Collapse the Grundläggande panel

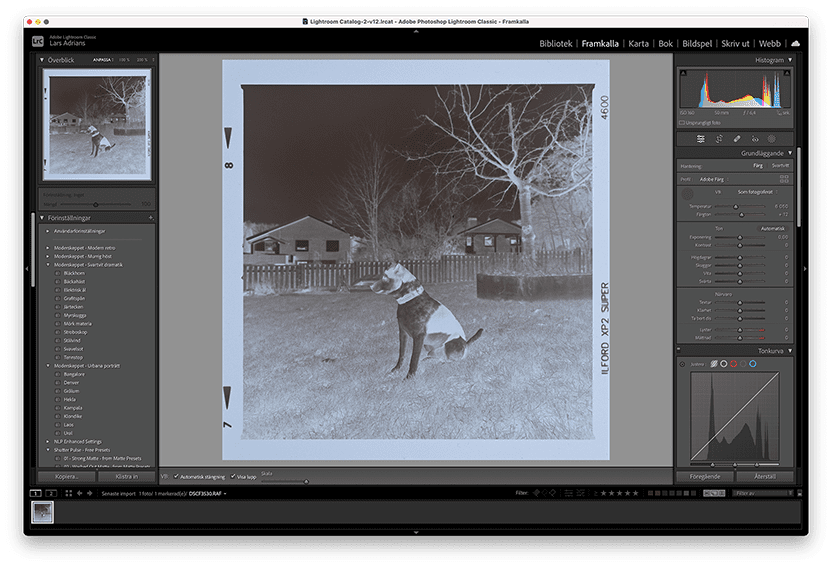click(x=790, y=153)
